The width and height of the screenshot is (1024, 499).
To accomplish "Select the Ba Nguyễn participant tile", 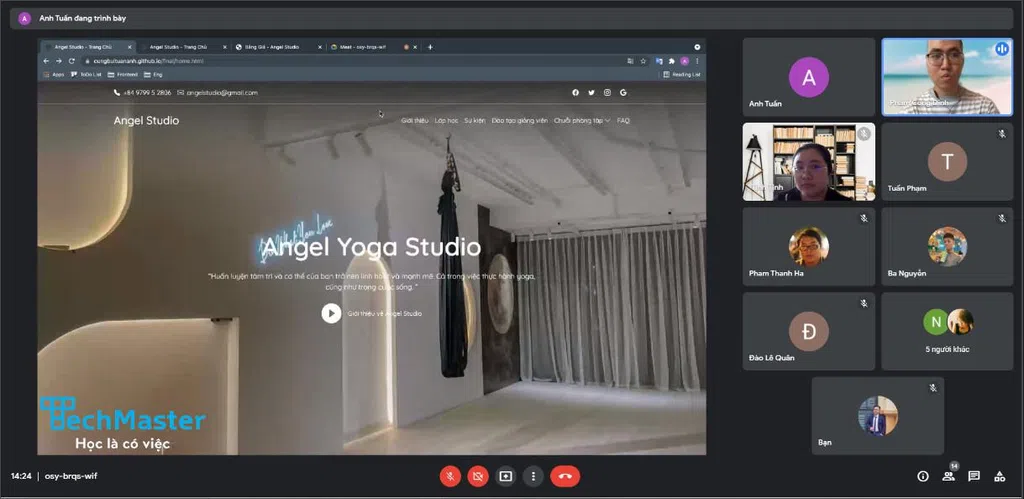I will point(947,246).
